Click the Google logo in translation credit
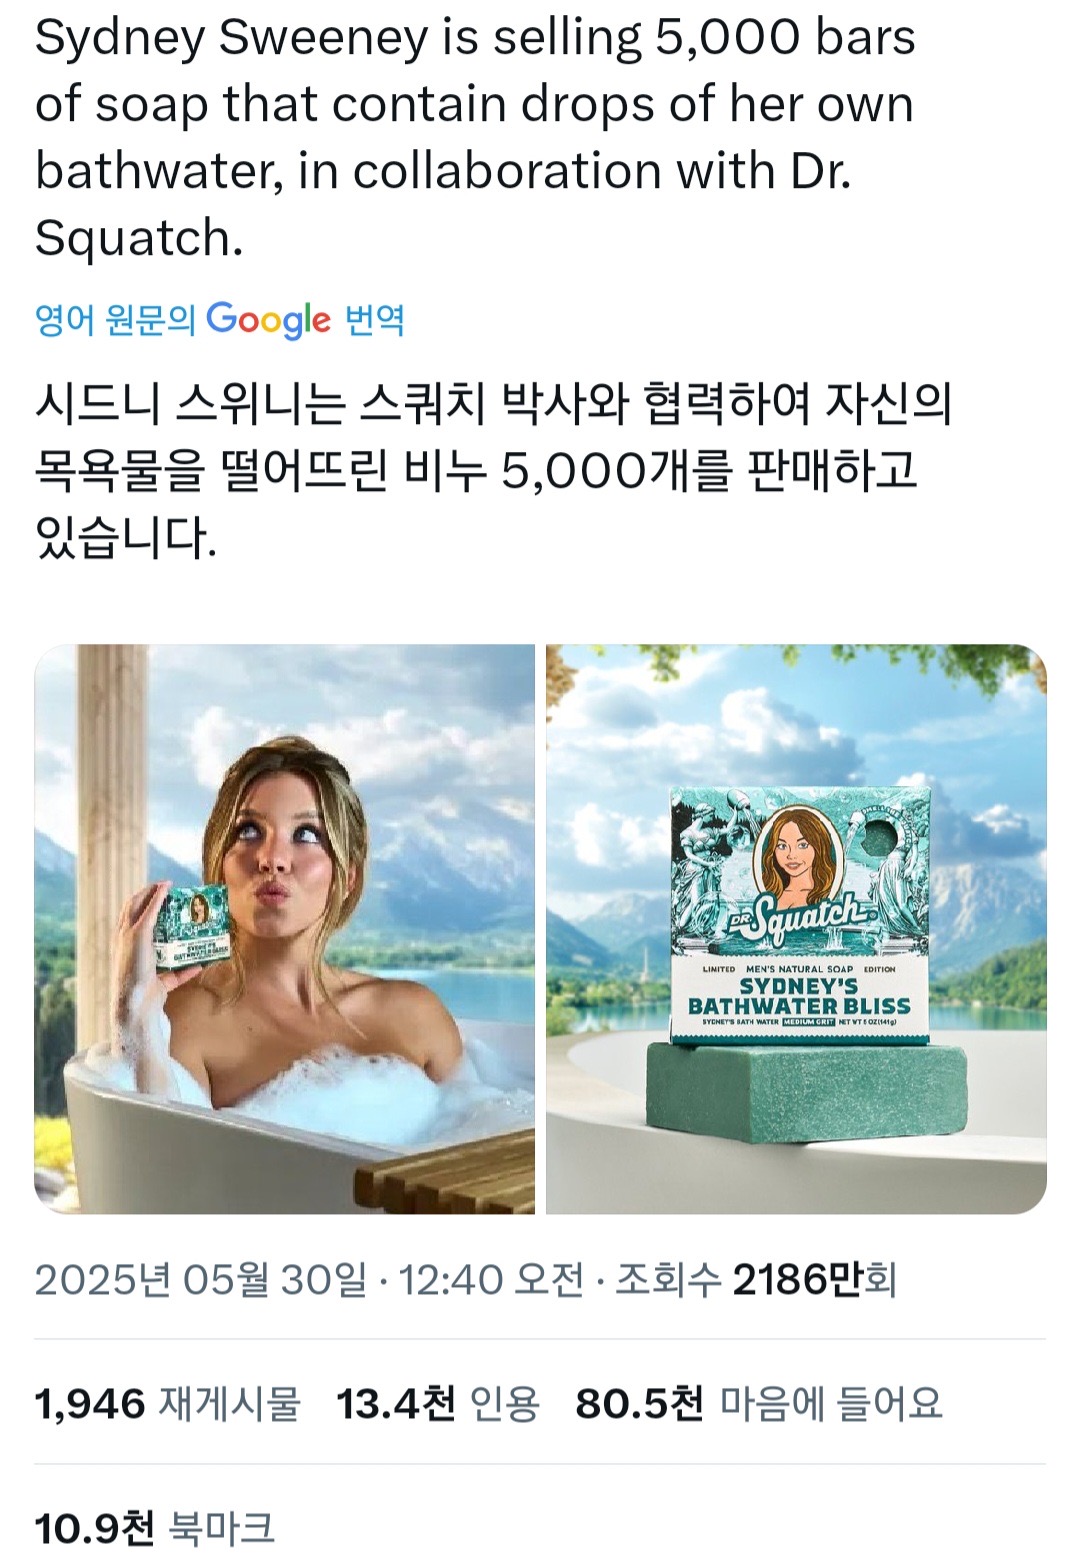Screen dimensions: 1080x1566 [x=268, y=320]
